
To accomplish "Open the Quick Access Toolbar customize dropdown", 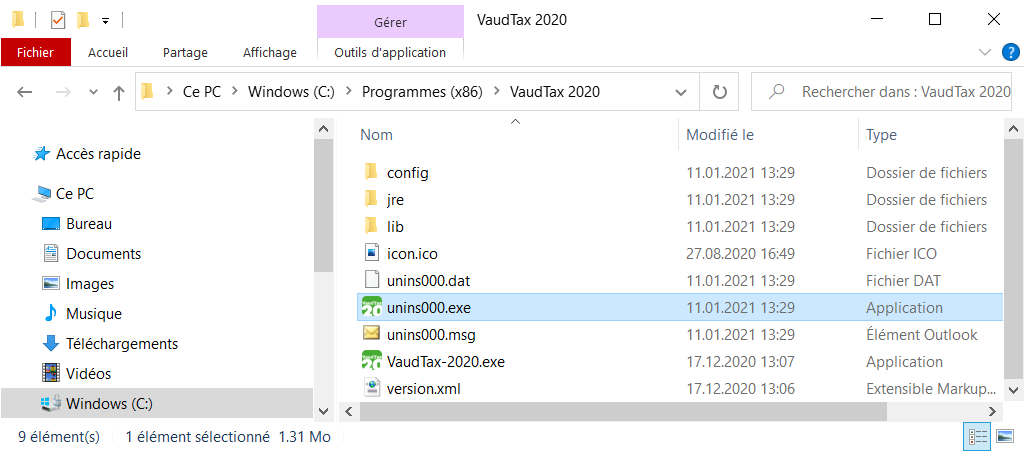I will pos(105,21).
